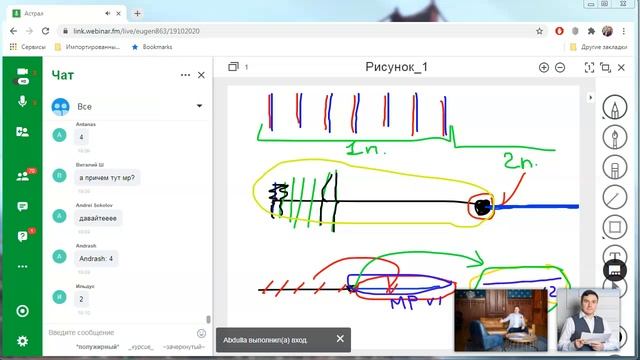The height and width of the screenshot is (360, 640).
Task: Open the Opera extension red icon
Action: (x=559, y=31)
